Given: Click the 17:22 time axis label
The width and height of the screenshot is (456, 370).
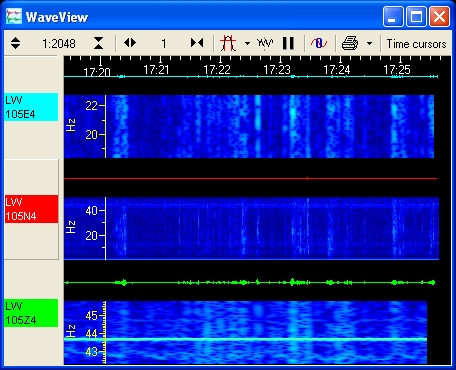Looking at the screenshot, I should point(217,70).
